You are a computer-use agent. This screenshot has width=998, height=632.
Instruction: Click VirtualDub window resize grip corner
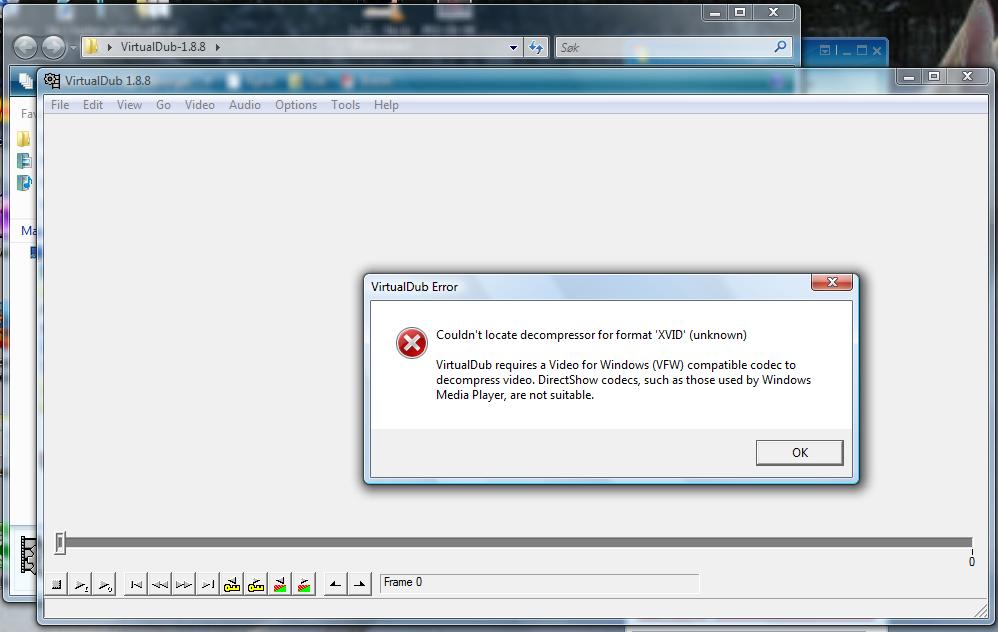(981, 610)
